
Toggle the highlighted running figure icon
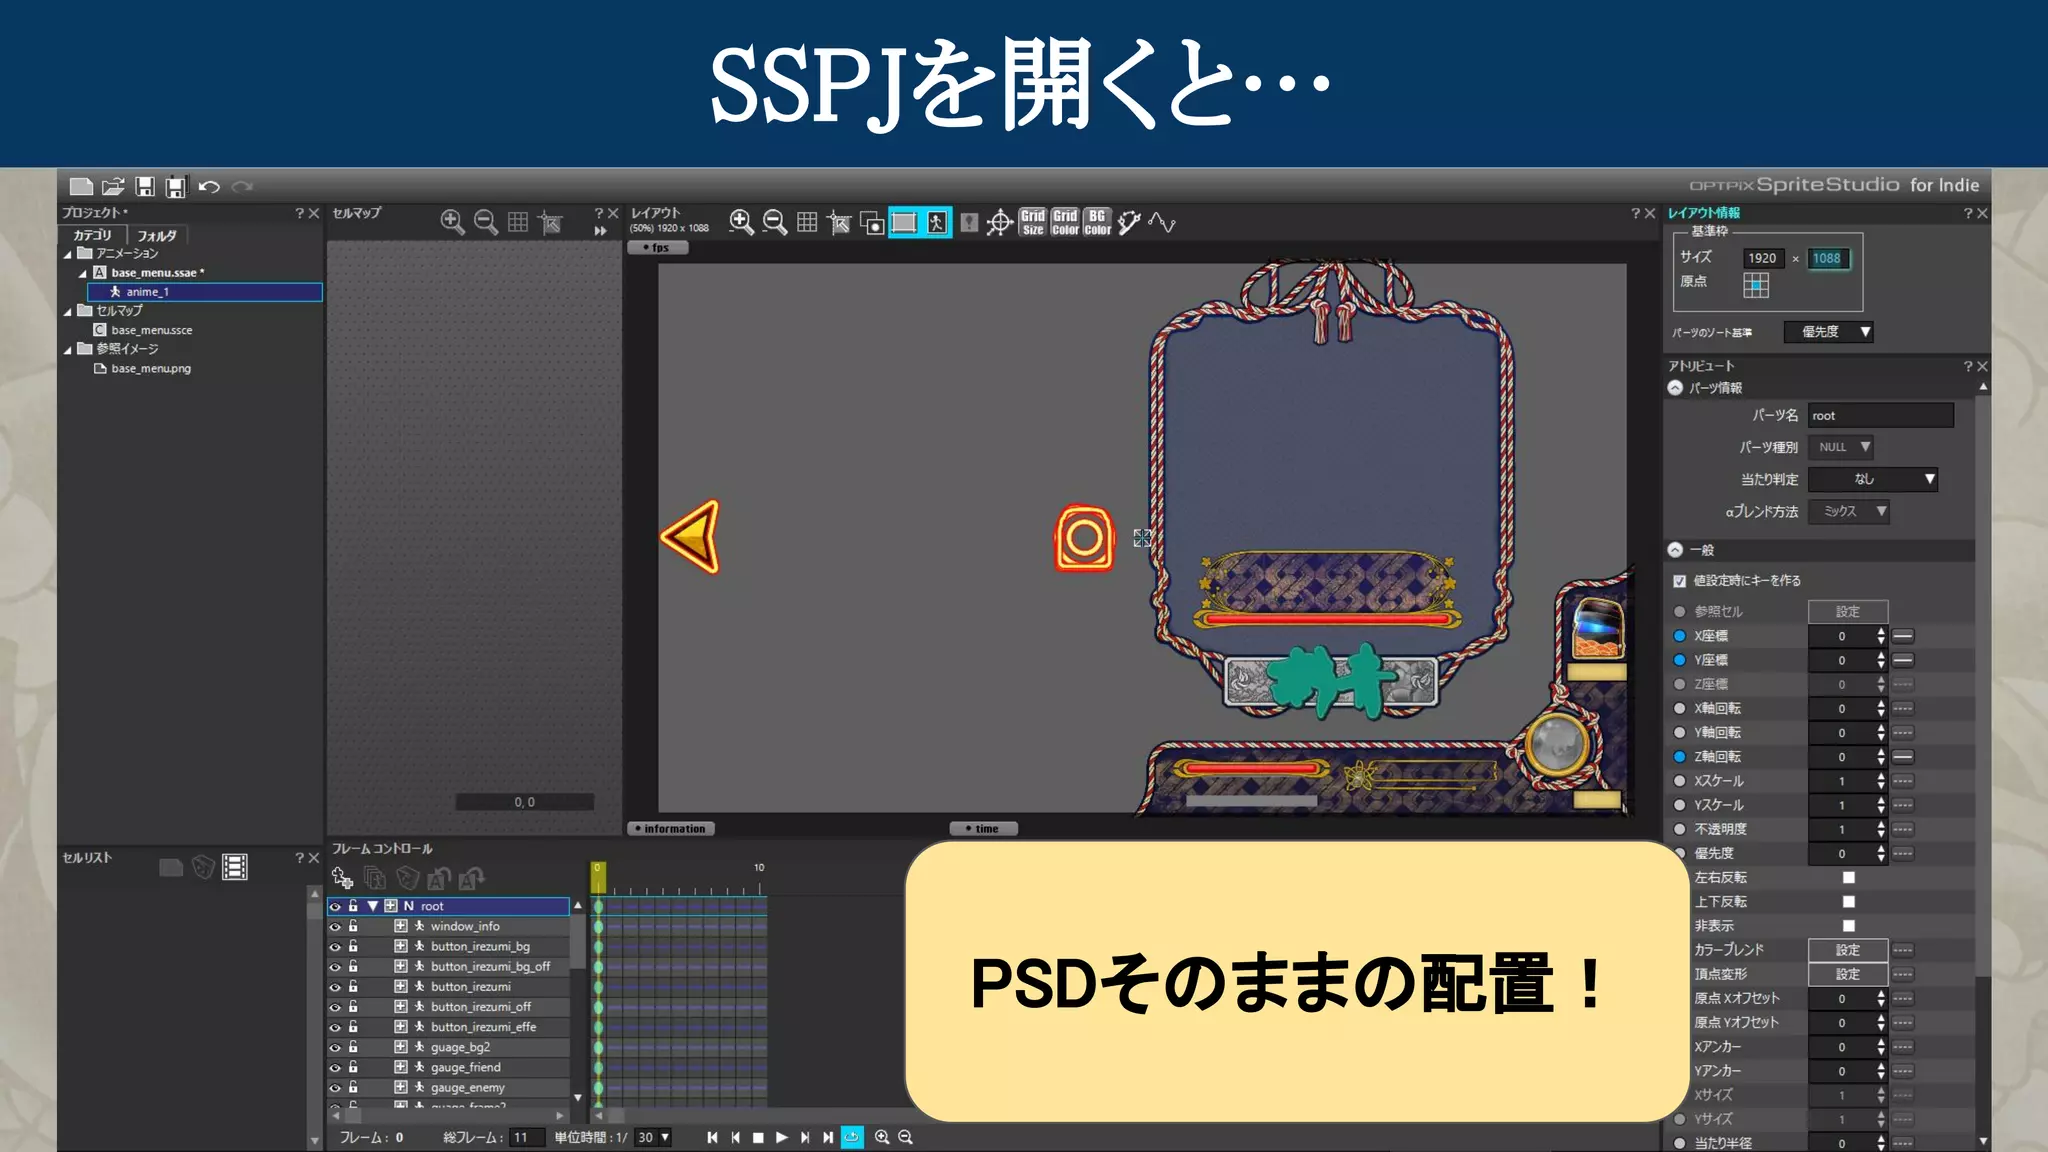click(936, 222)
